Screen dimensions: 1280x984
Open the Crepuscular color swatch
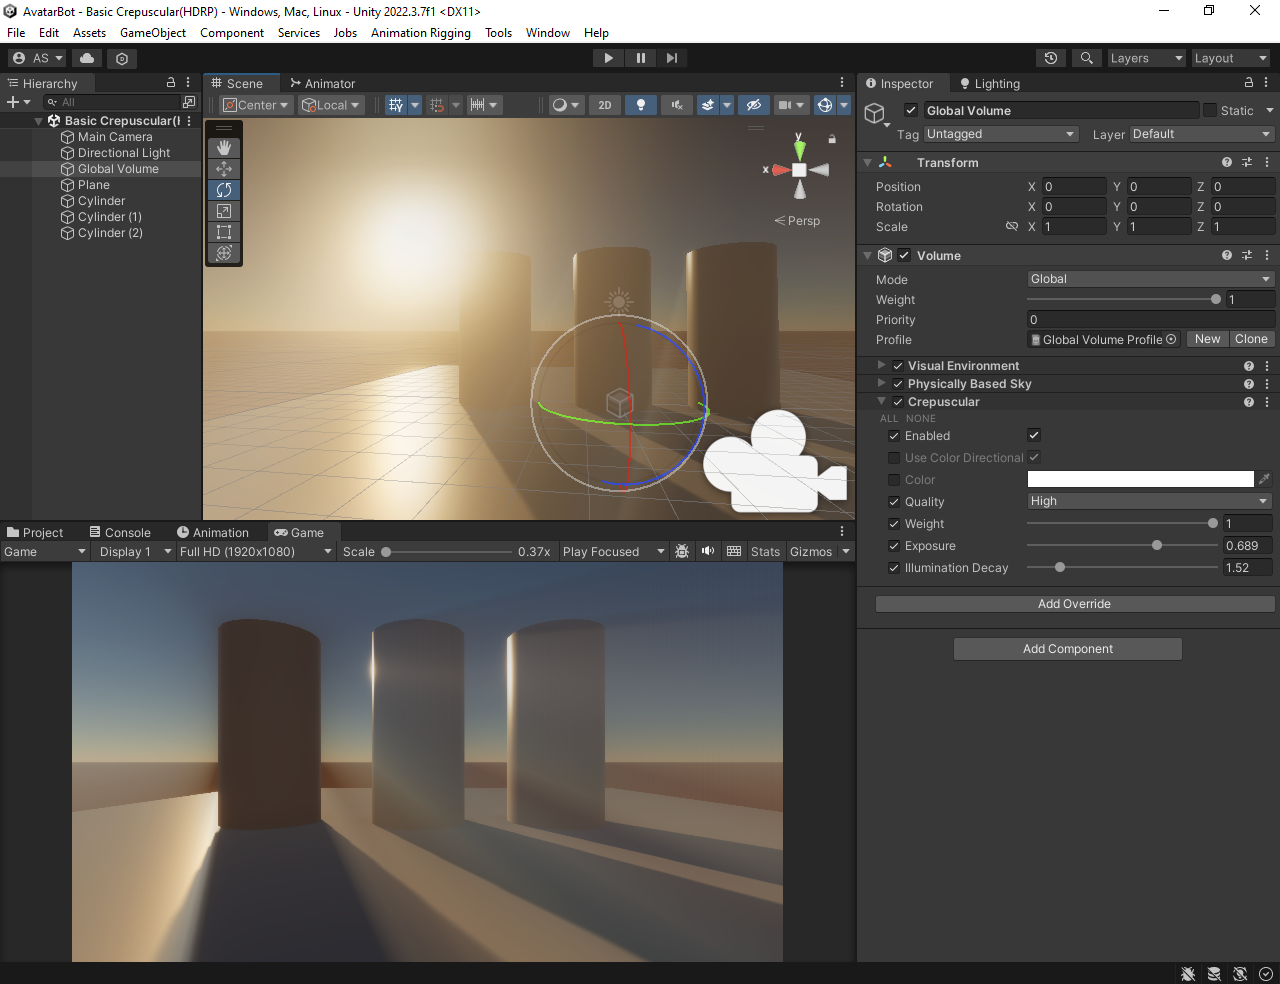[1140, 479]
